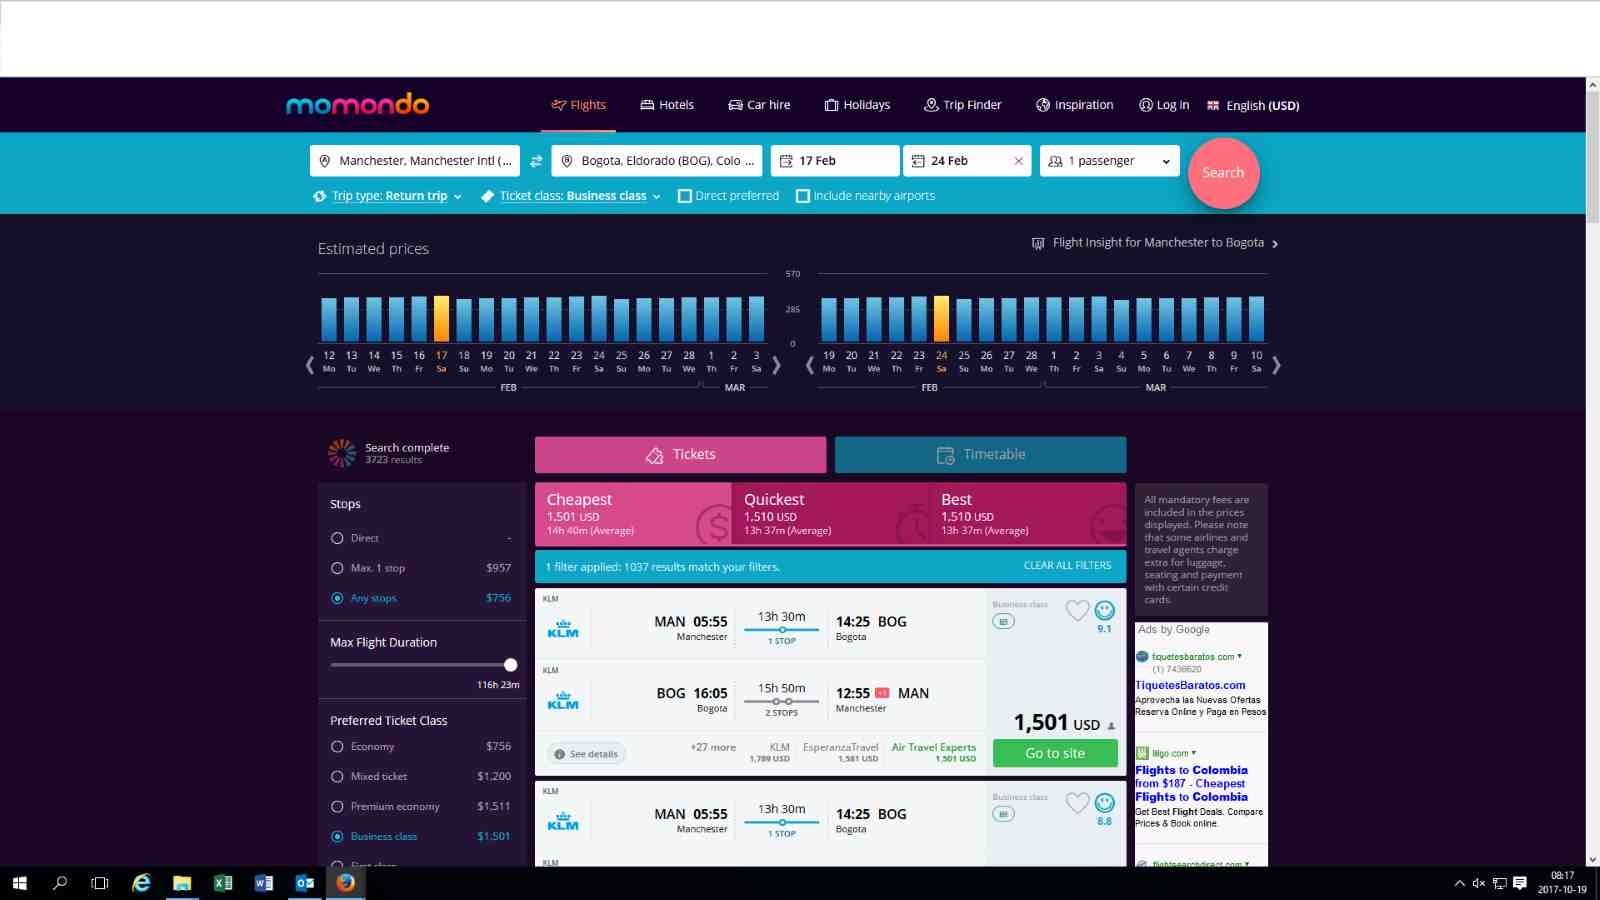The height and width of the screenshot is (900, 1600).
Task: Launch Internet Explorer from the taskbar
Action: 141,883
